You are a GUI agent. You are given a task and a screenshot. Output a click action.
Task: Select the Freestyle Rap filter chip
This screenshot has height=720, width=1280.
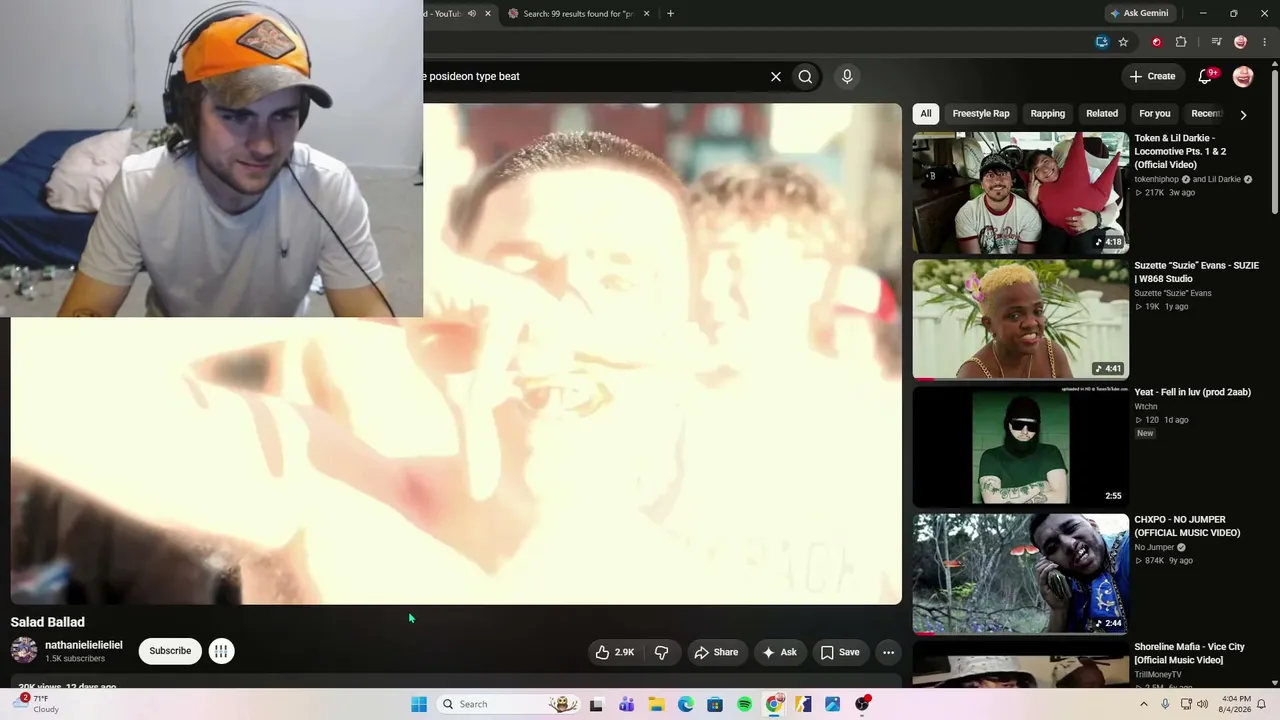(x=981, y=114)
